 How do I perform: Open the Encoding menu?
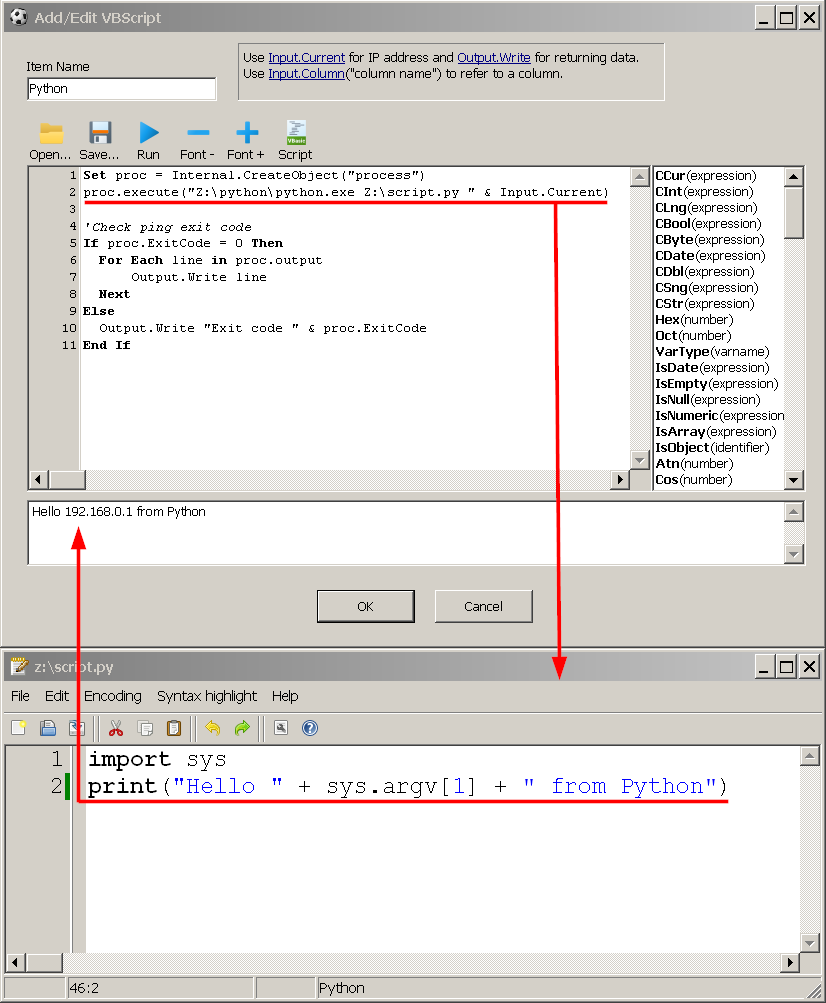tap(113, 696)
